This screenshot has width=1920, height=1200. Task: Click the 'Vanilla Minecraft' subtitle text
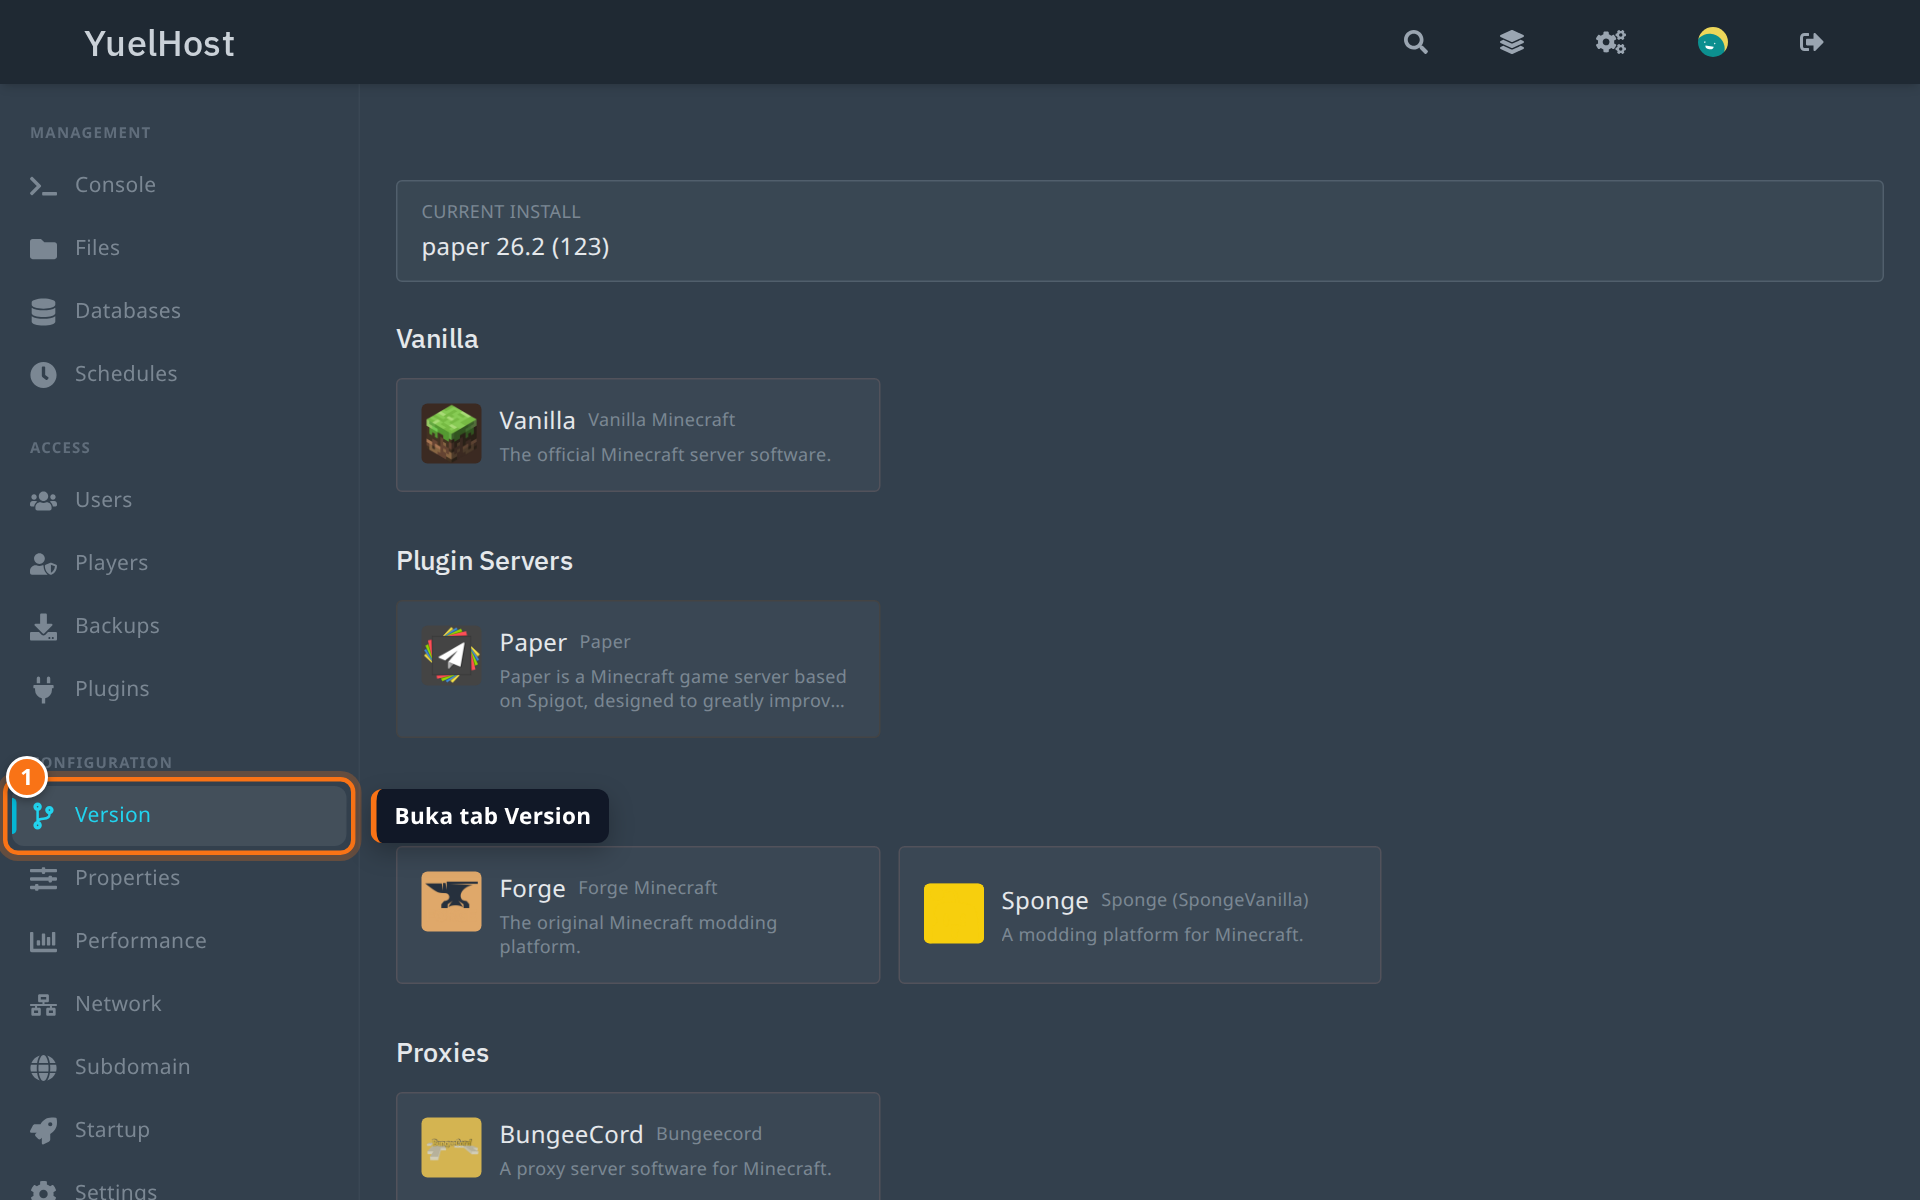(661, 420)
